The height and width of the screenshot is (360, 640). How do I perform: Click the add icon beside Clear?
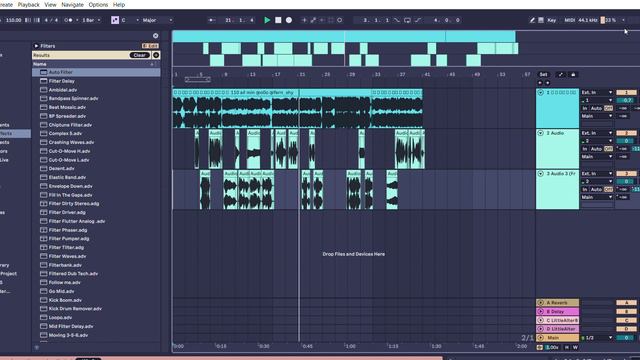pyautogui.click(x=156, y=55)
